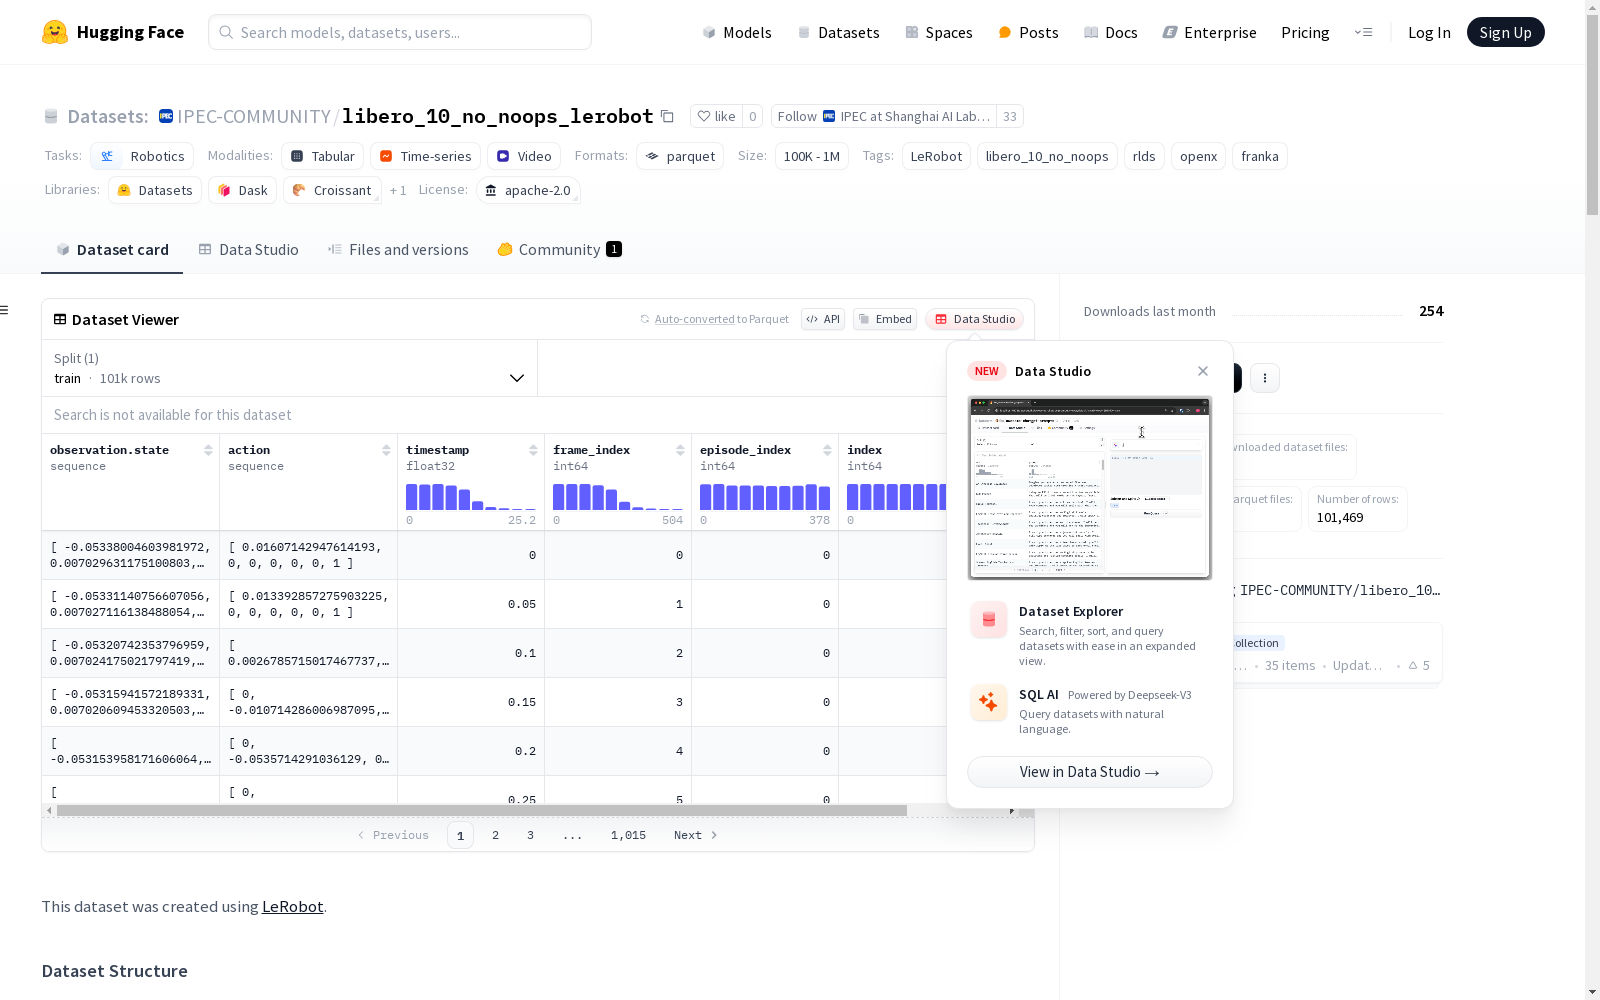The height and width of the screenshot is (1000, 1600).
Task: Click the Dataset Explorer icon
Action: pos(988,620)
